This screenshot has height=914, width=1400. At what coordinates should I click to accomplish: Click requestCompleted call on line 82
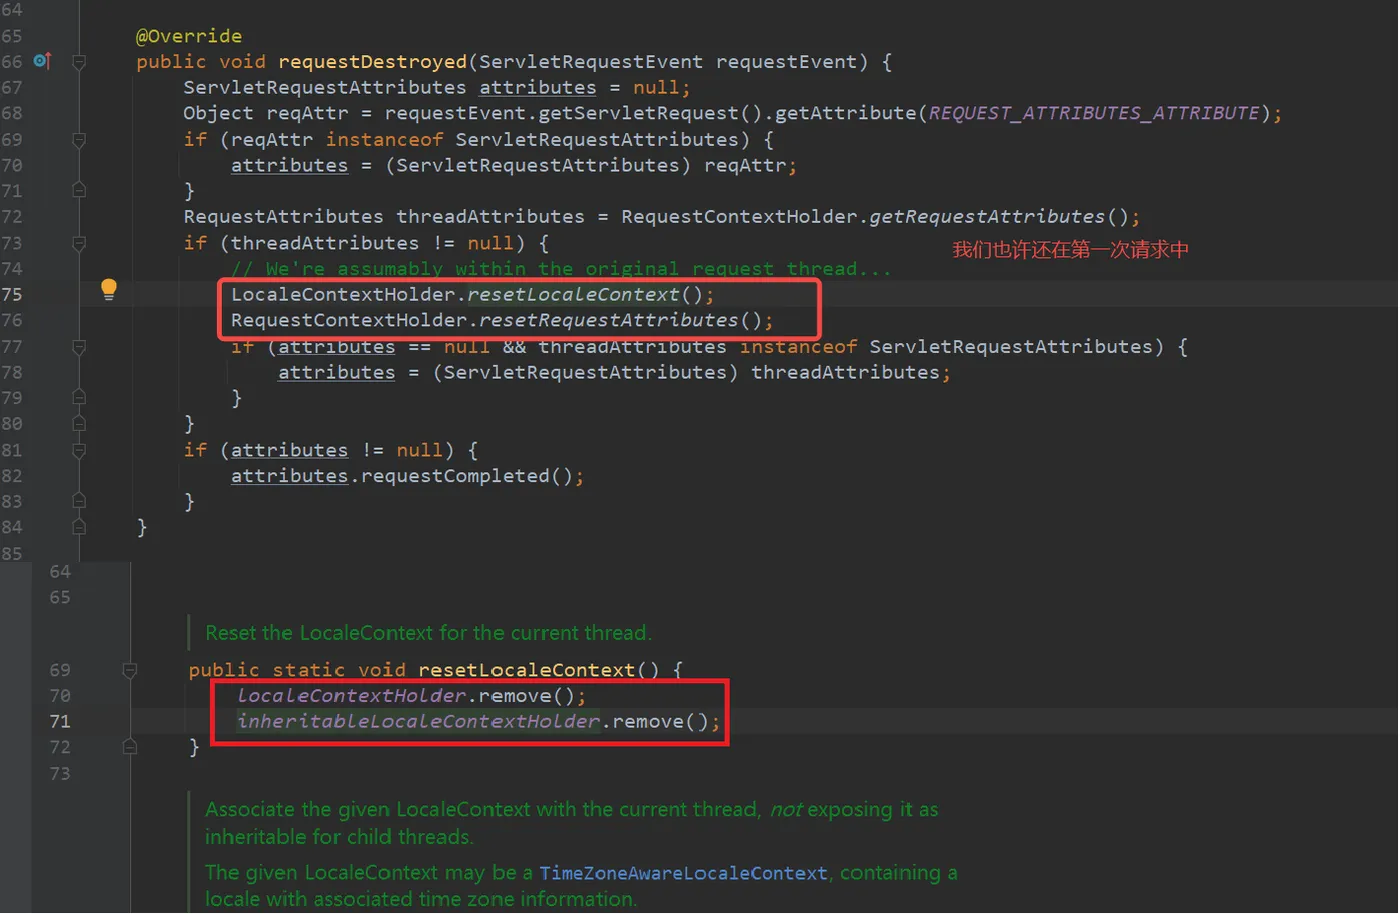click(x=455, y=476)
